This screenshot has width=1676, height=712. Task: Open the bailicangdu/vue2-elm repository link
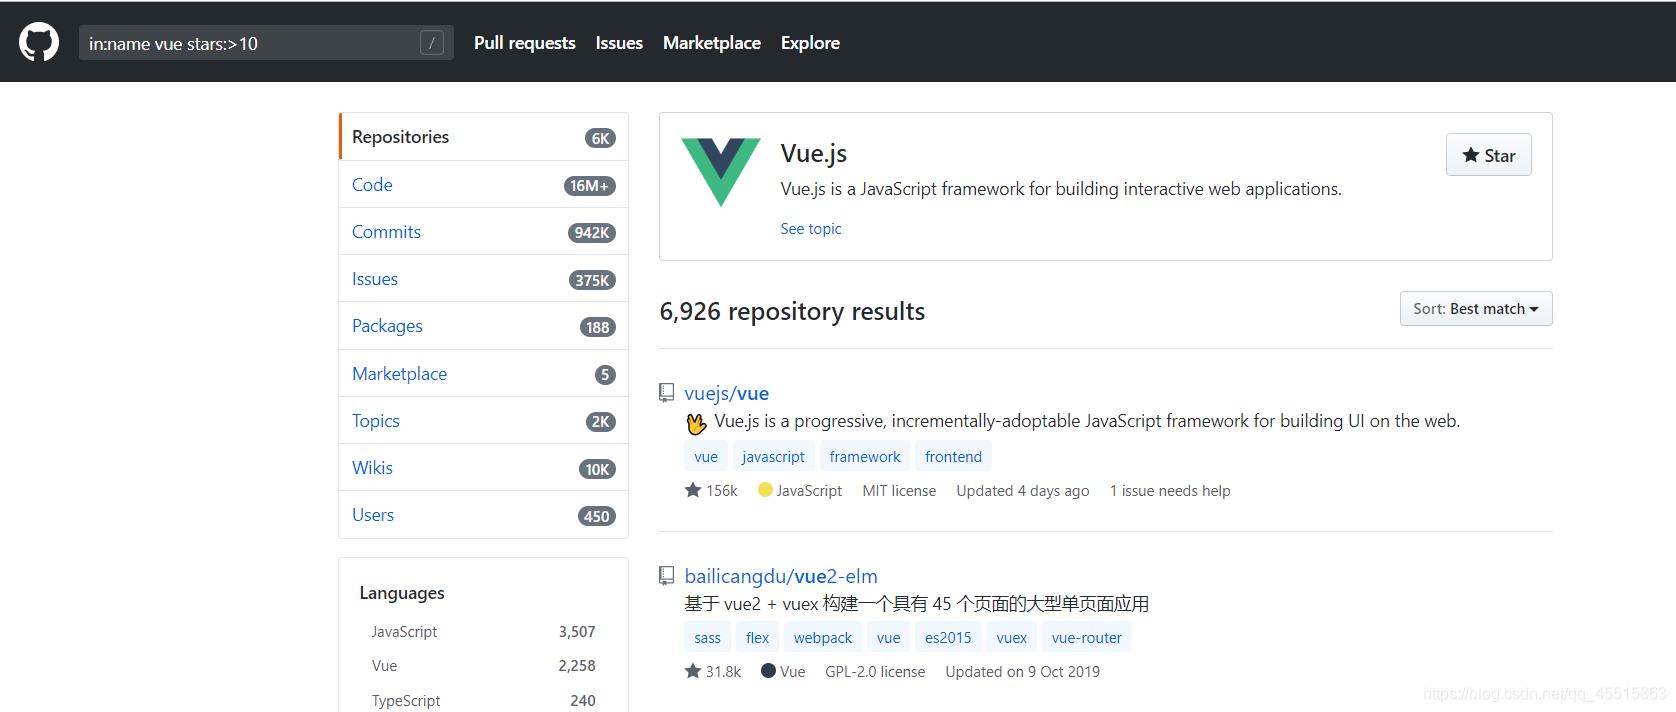click(x=781, y=576)
